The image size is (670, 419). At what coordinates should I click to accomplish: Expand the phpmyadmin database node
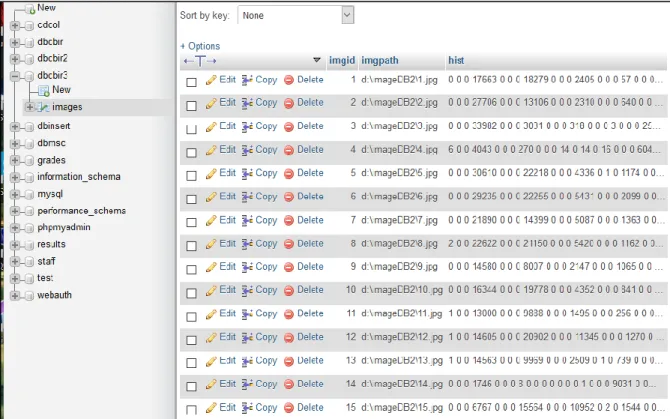pyautogui.click(x=15, y=228)
